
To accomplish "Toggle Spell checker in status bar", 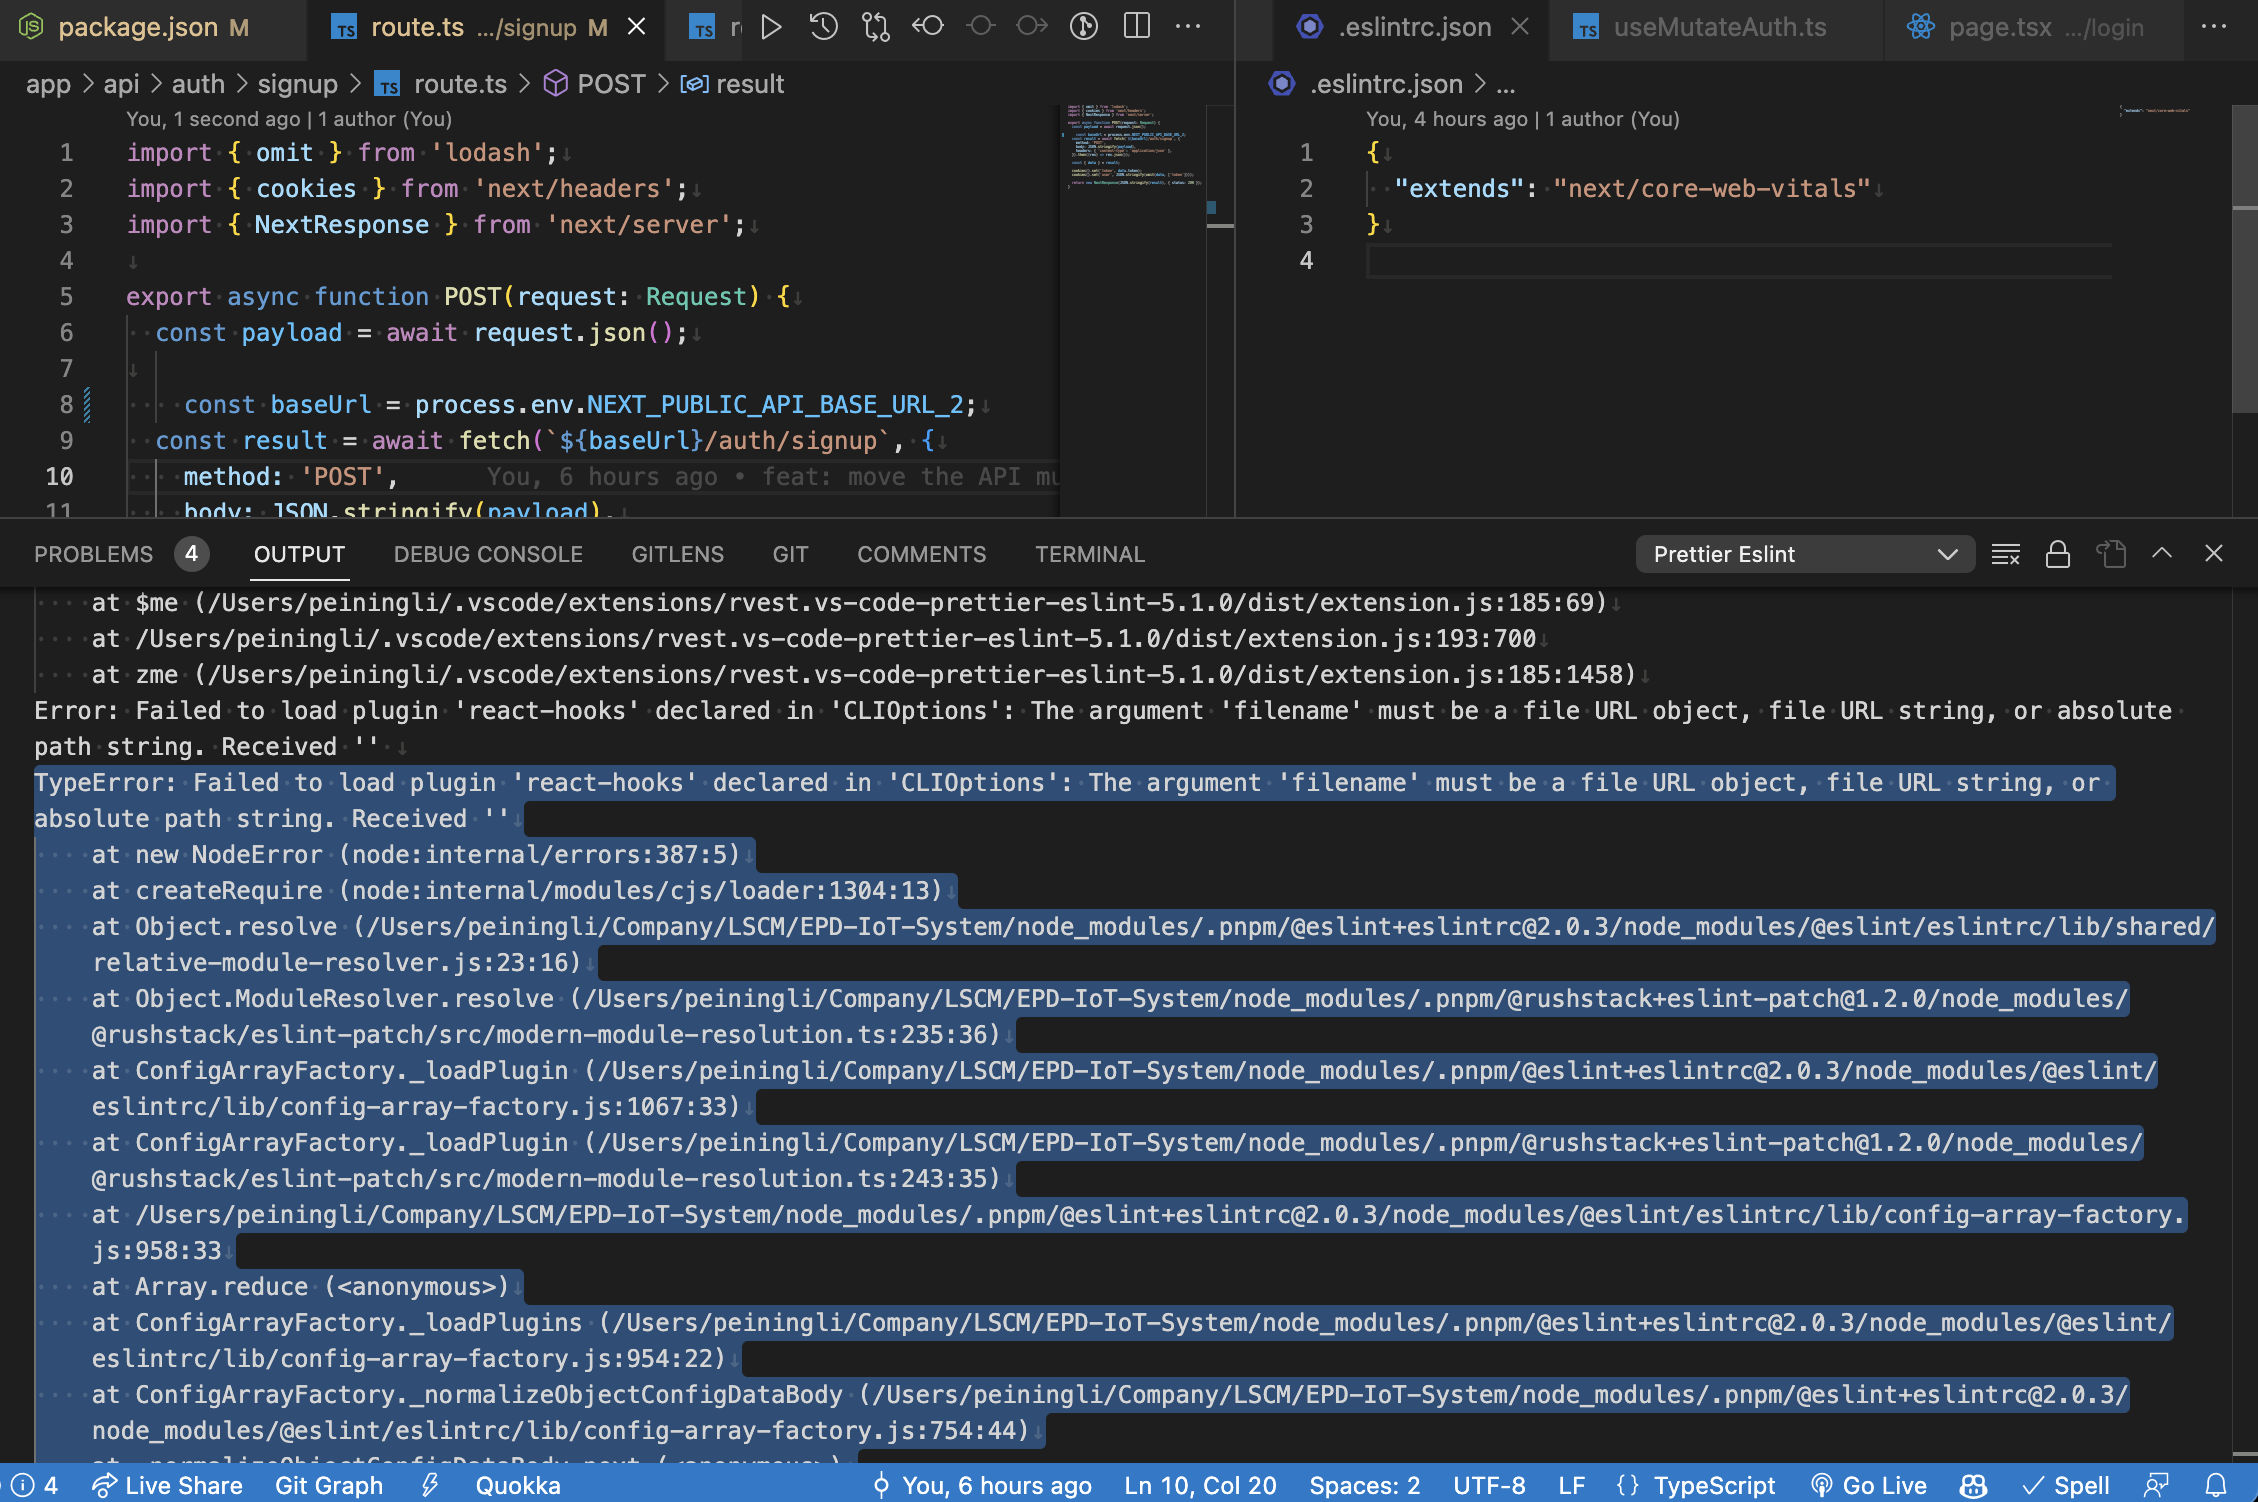I will click(2066, 1485).
